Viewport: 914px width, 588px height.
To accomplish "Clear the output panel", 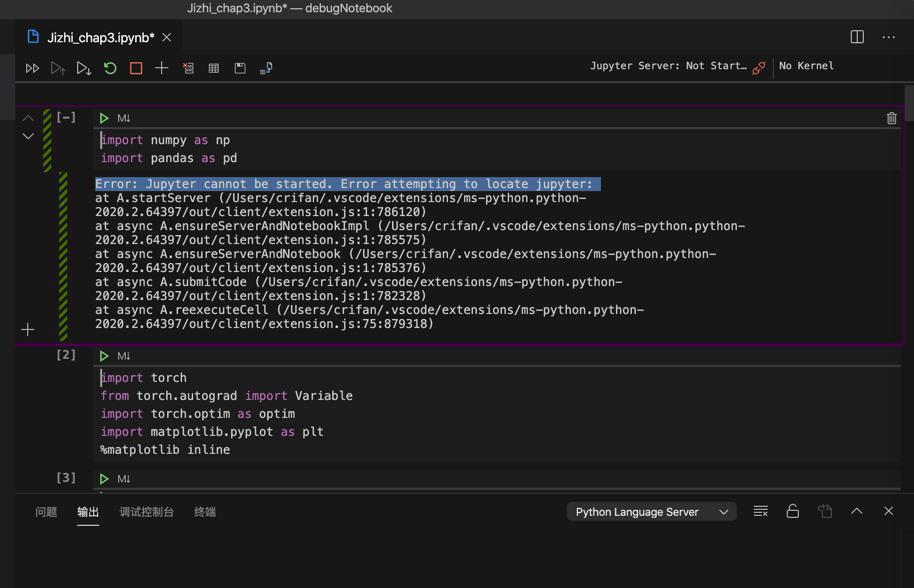I will (760, 511).
